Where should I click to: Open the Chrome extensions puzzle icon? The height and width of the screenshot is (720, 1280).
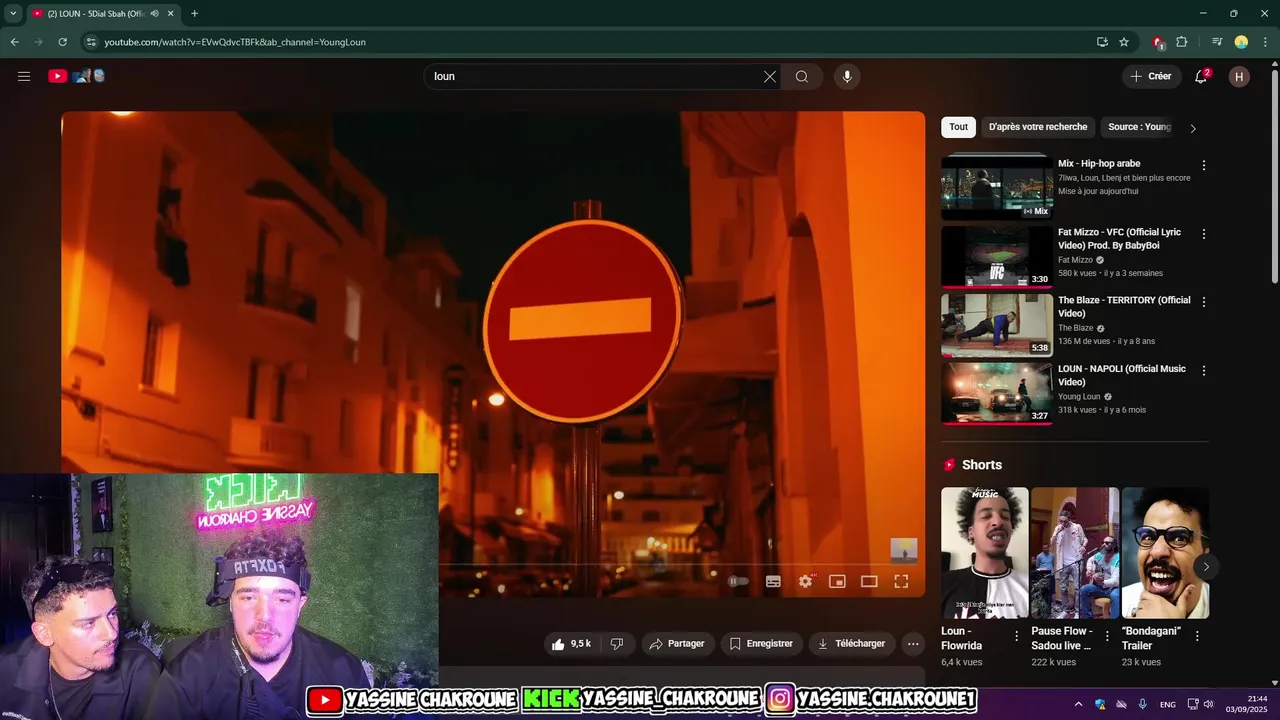[1182, 42]
